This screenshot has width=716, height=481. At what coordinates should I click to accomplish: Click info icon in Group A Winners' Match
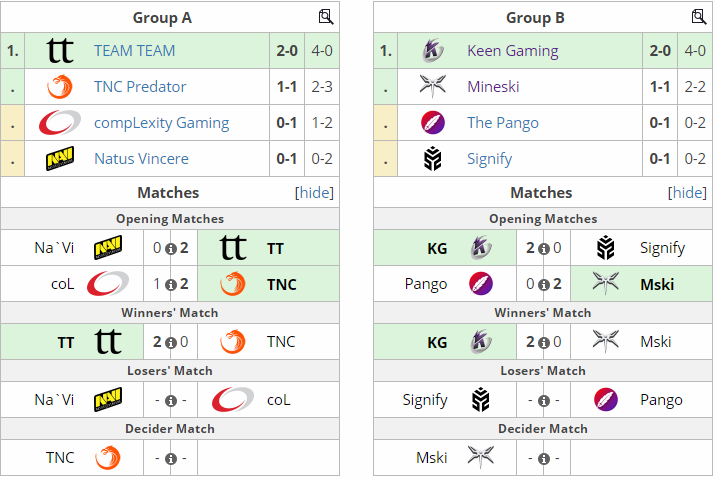pyautogui.click(x=171, y=343)
